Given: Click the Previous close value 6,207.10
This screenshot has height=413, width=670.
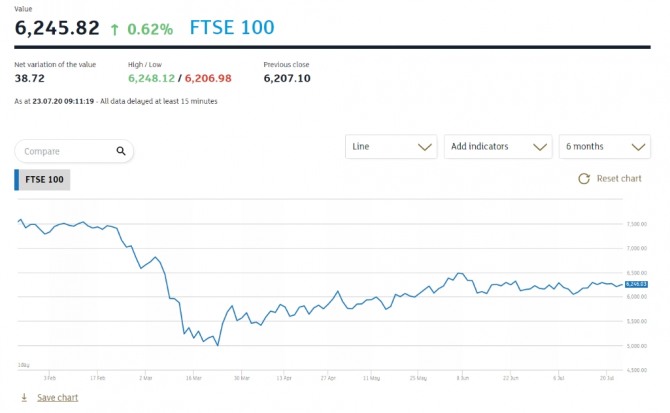Looking at the screenshot, I should click(286, 78).
